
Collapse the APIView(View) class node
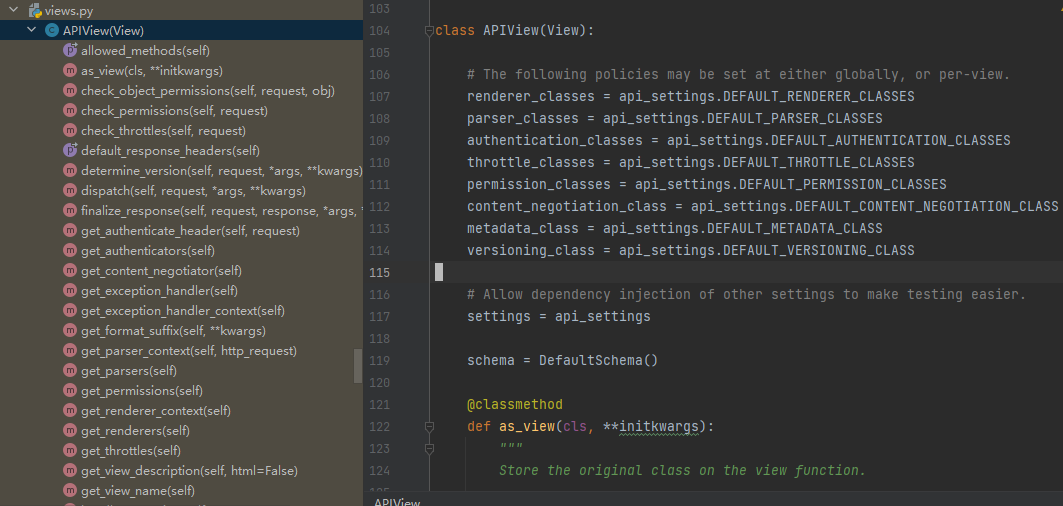coord(31,30)
